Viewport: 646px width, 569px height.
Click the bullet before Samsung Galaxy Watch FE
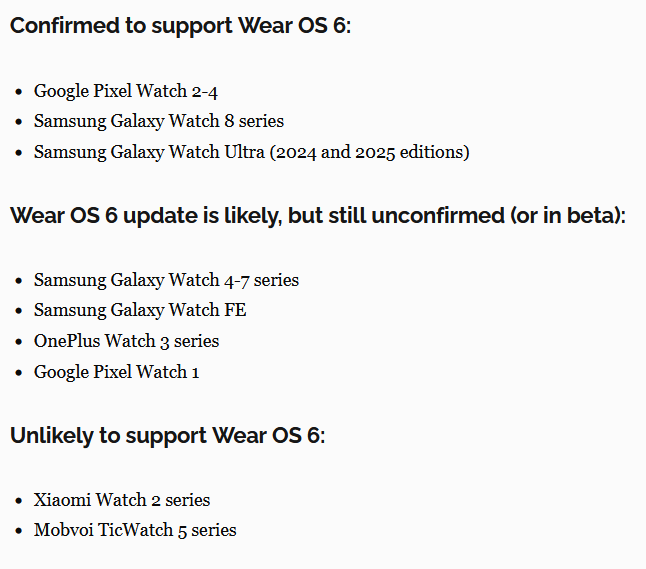tap(19, 311)
